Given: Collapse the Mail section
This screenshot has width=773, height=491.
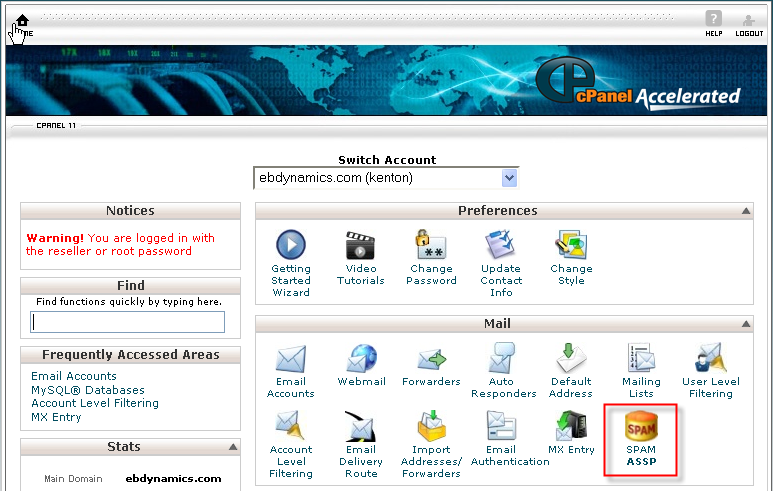Looking at the screenshot, I should pyautogui.click(x=746, y=324).
